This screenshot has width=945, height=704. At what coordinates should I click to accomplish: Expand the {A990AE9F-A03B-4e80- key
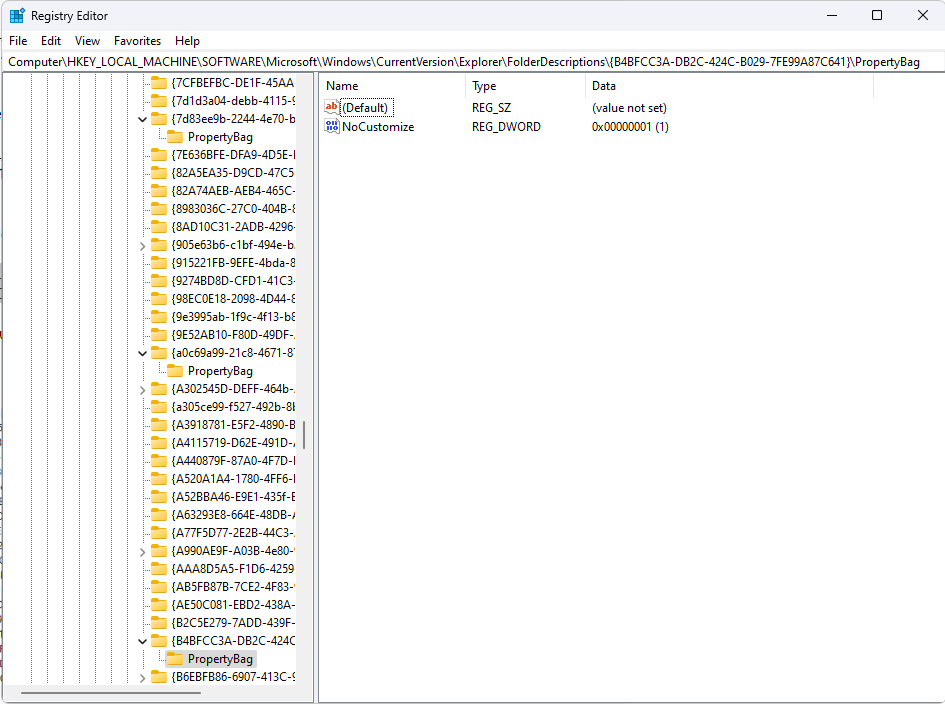tap(142, 552)
